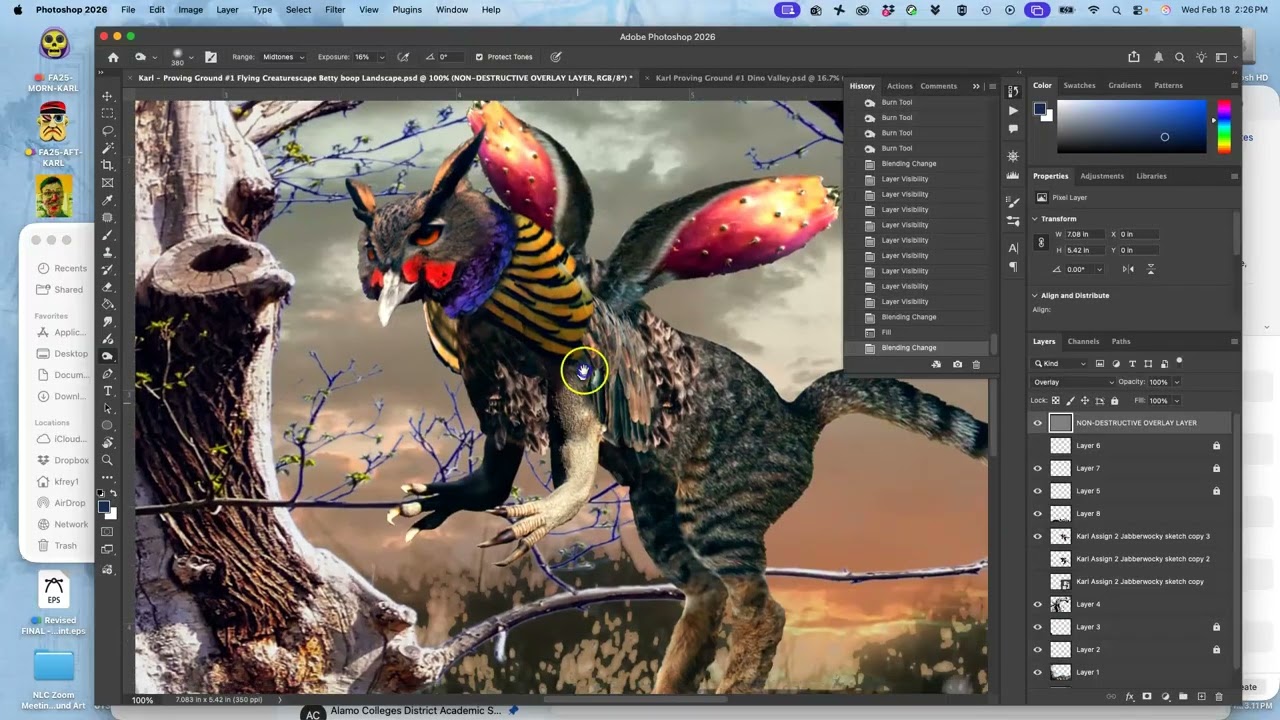Hide the NON-DESTRUCTIVE OVERLAY LAYER
The width and height of the screenshot is (1280, 720).
[1037, 423]
